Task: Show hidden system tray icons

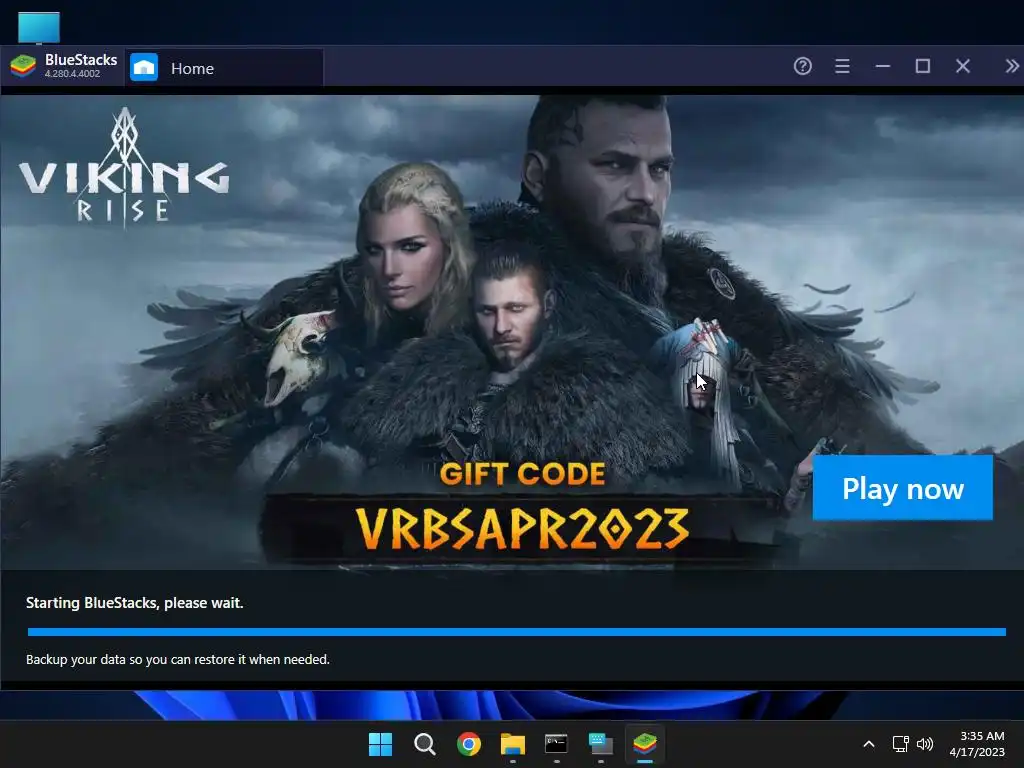Action: coord(869,744)
